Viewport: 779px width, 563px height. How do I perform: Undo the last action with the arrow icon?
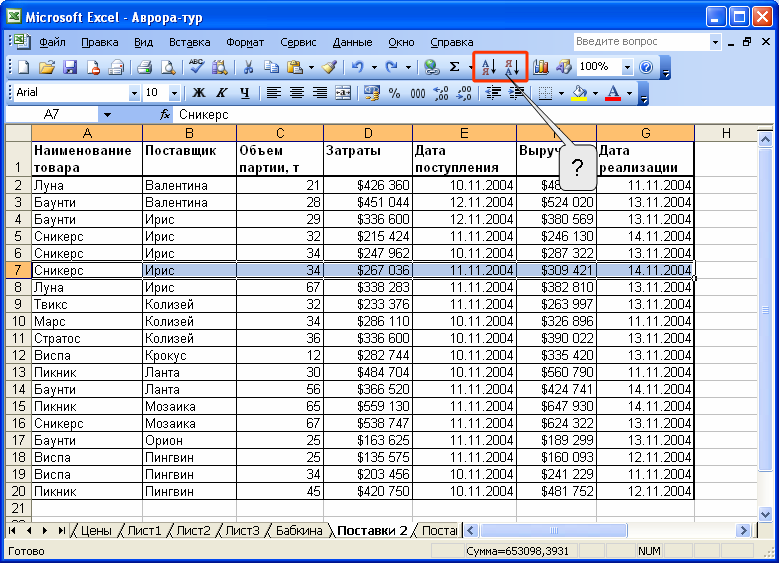pos(358,67)
